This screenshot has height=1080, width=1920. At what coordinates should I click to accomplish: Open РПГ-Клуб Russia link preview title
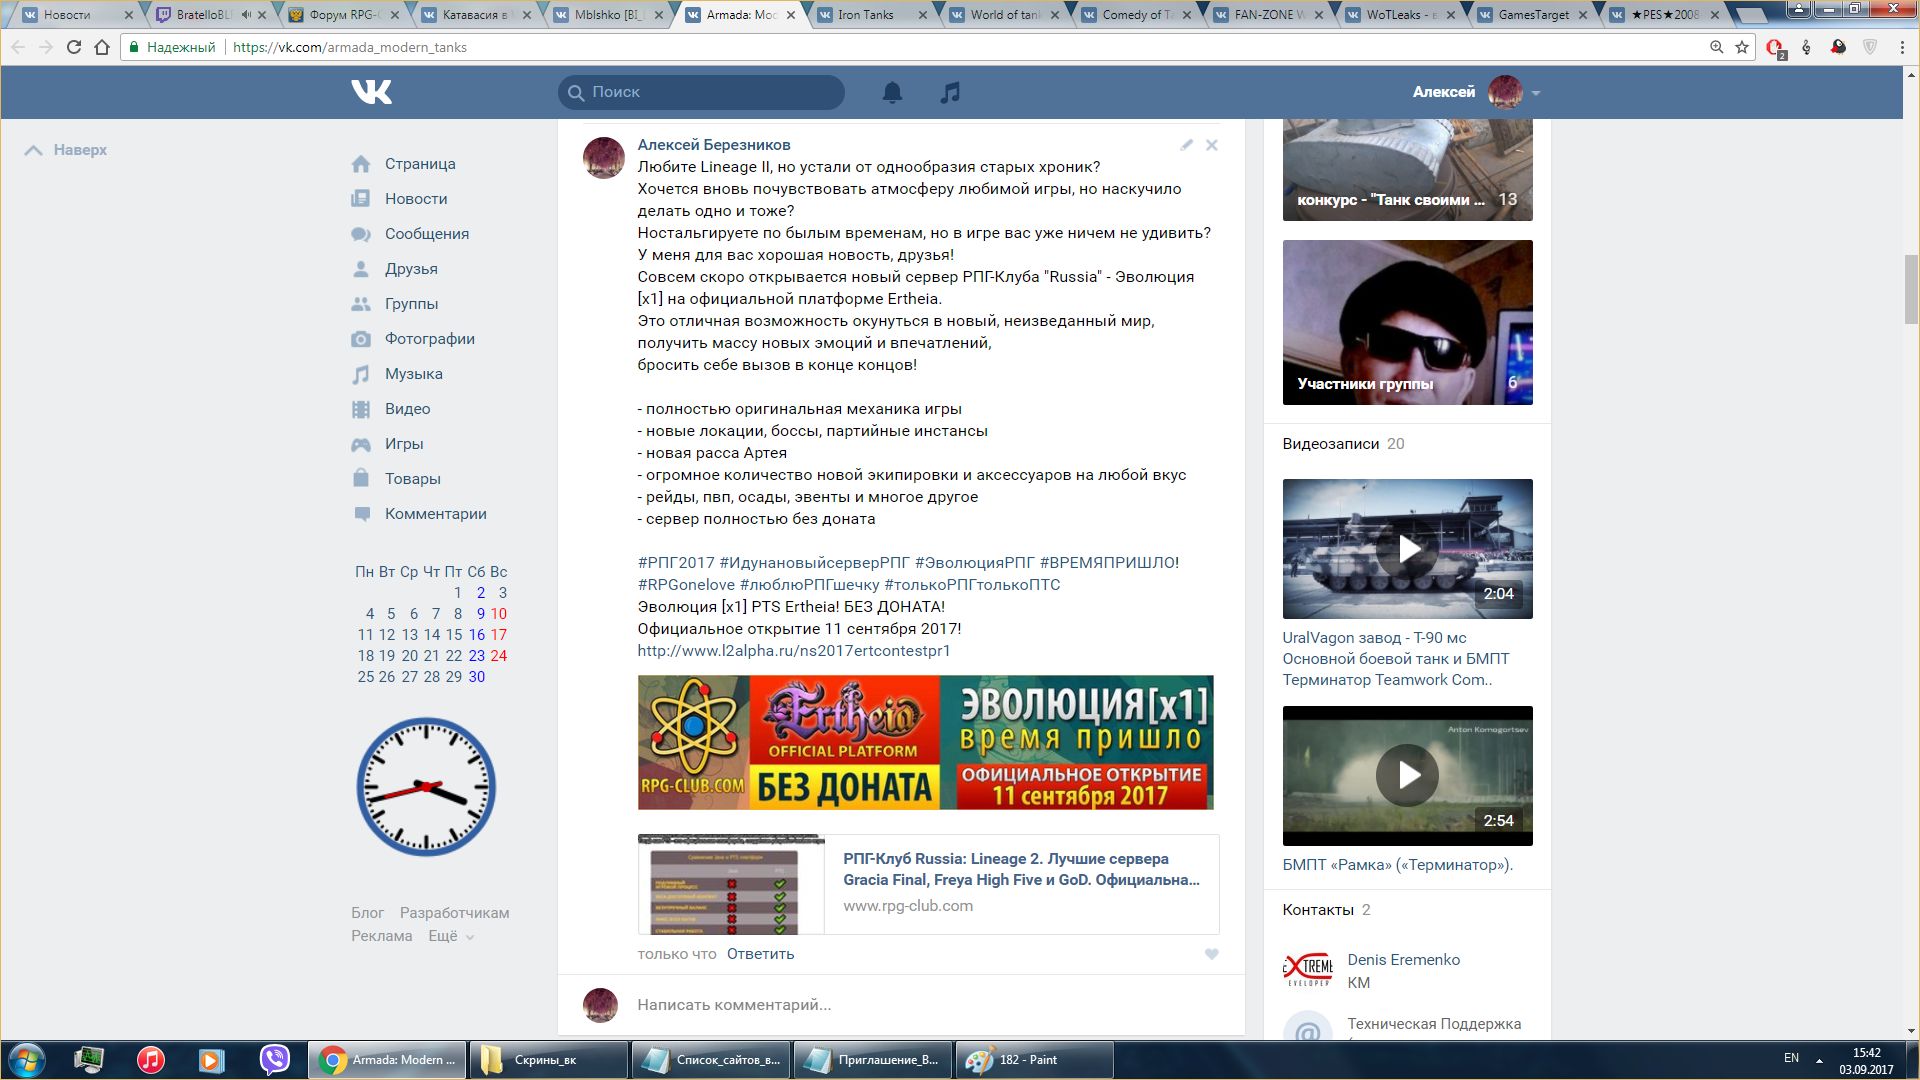click(1021, 869)
